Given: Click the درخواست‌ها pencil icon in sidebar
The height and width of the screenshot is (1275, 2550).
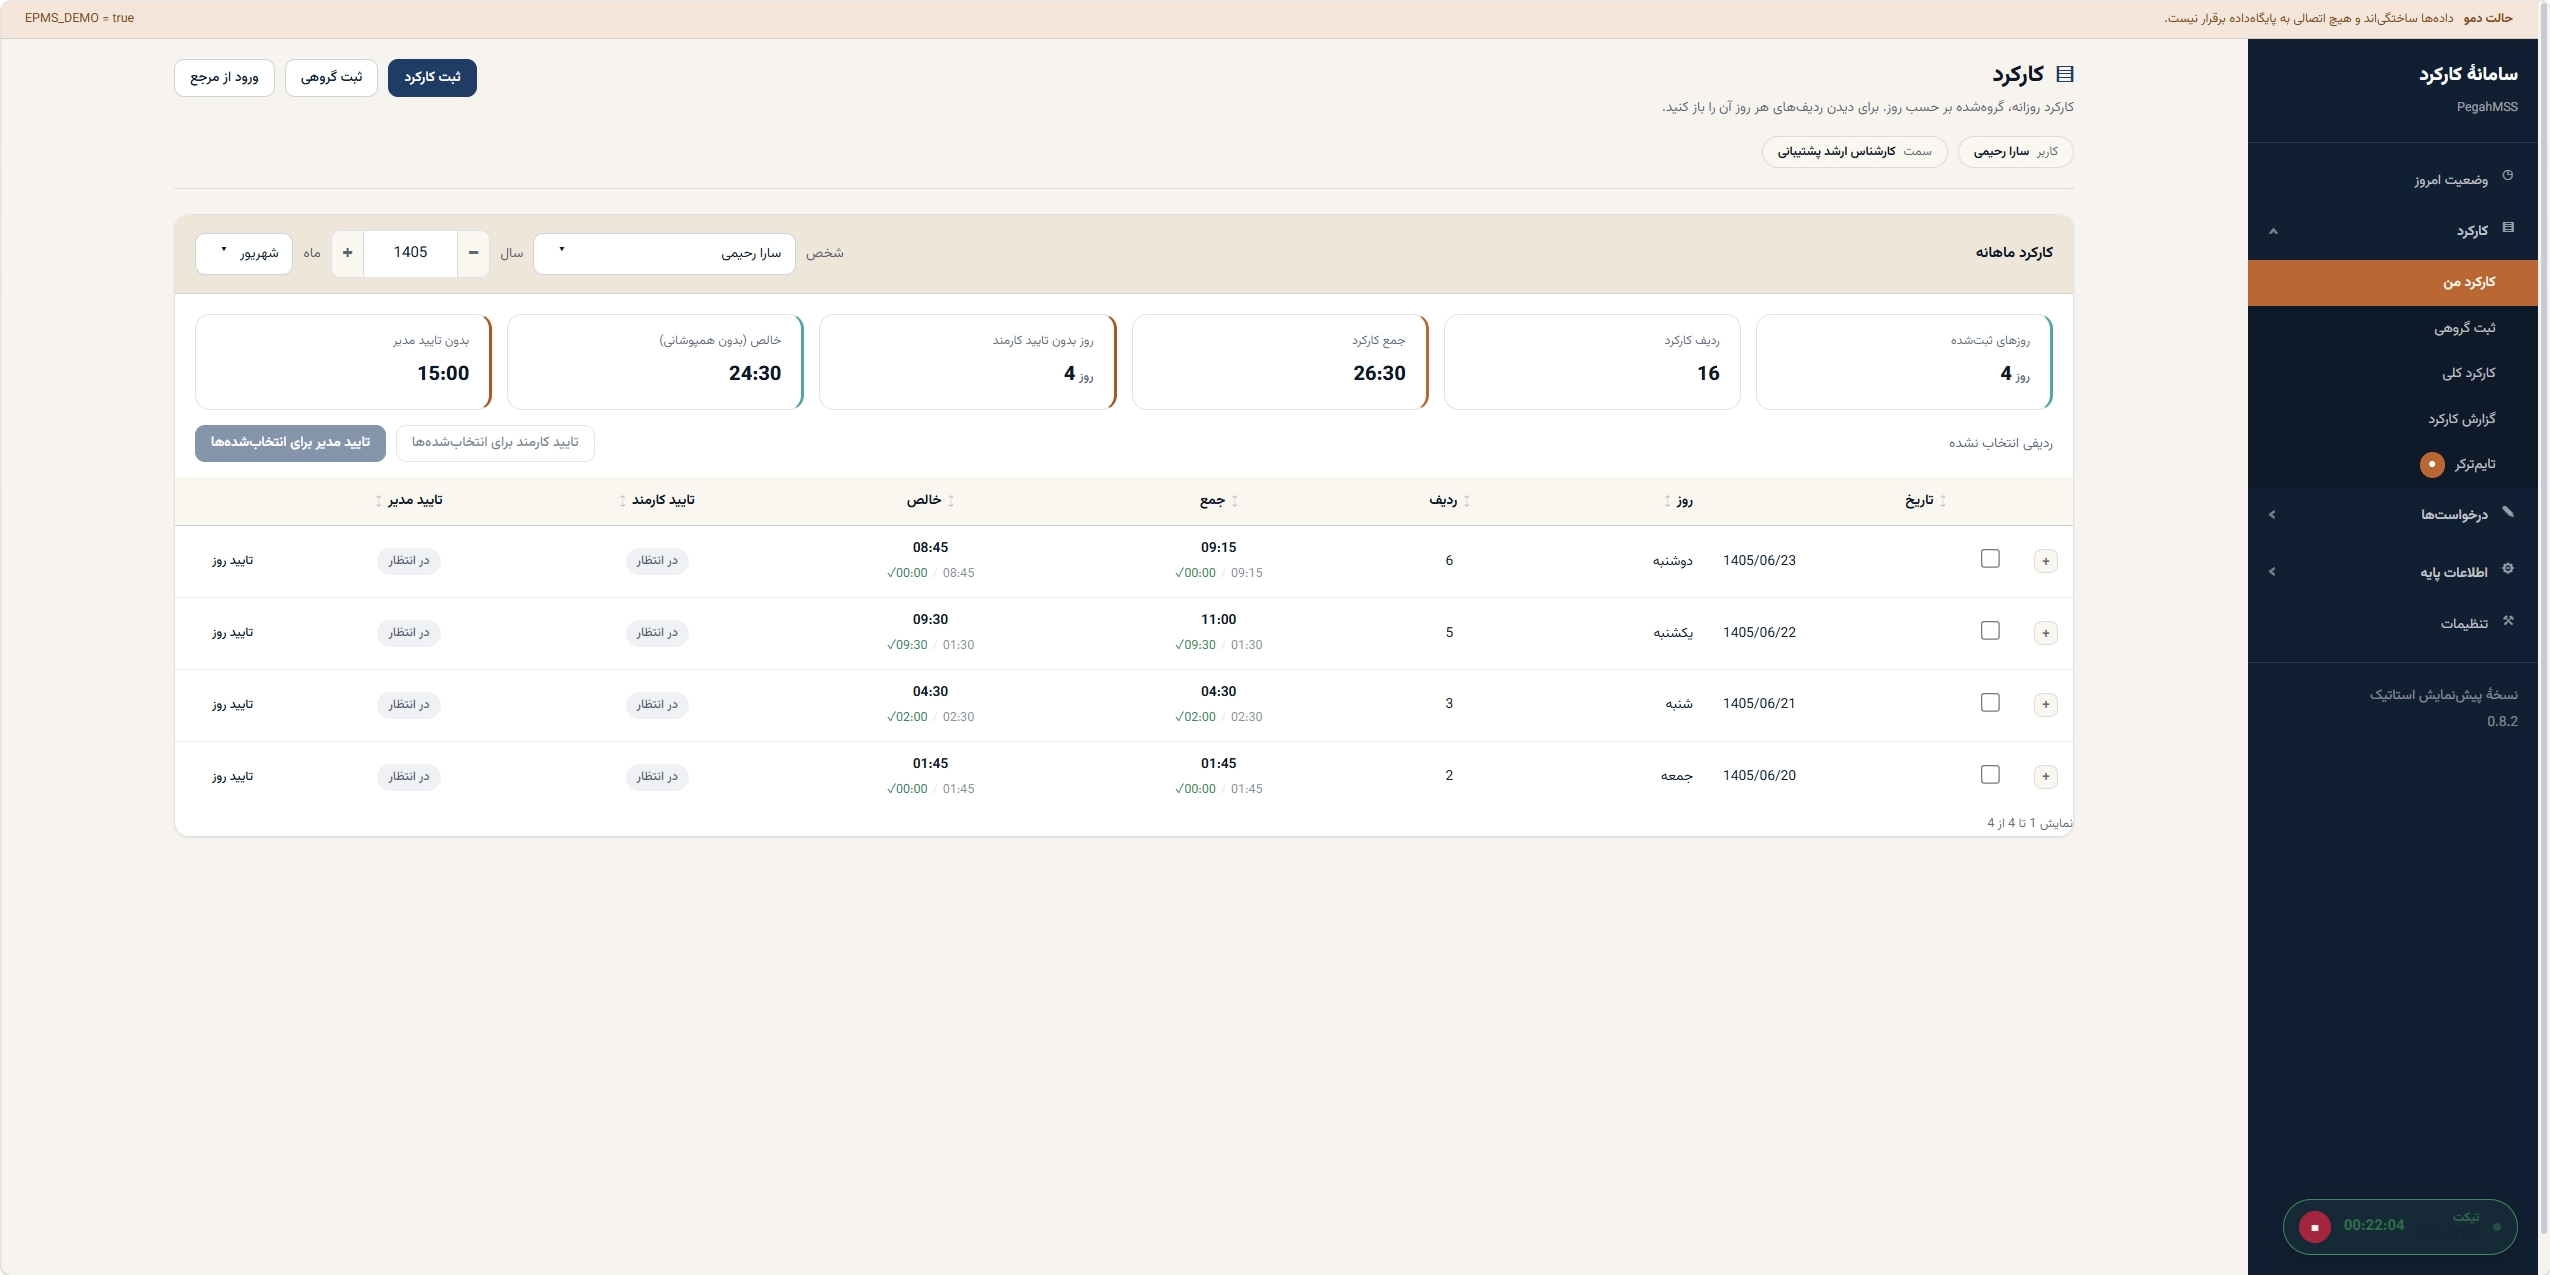Looking at the screenshot, I should pyautogui.click(x=2507, y=511).
